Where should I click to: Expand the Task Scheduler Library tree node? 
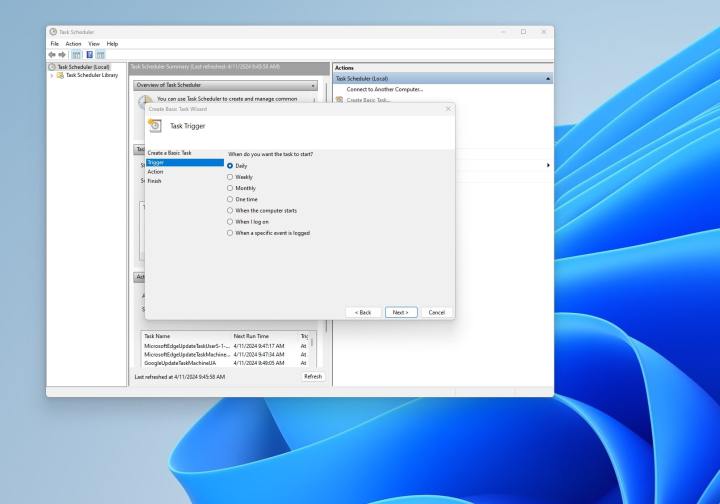tap(52, 75)
